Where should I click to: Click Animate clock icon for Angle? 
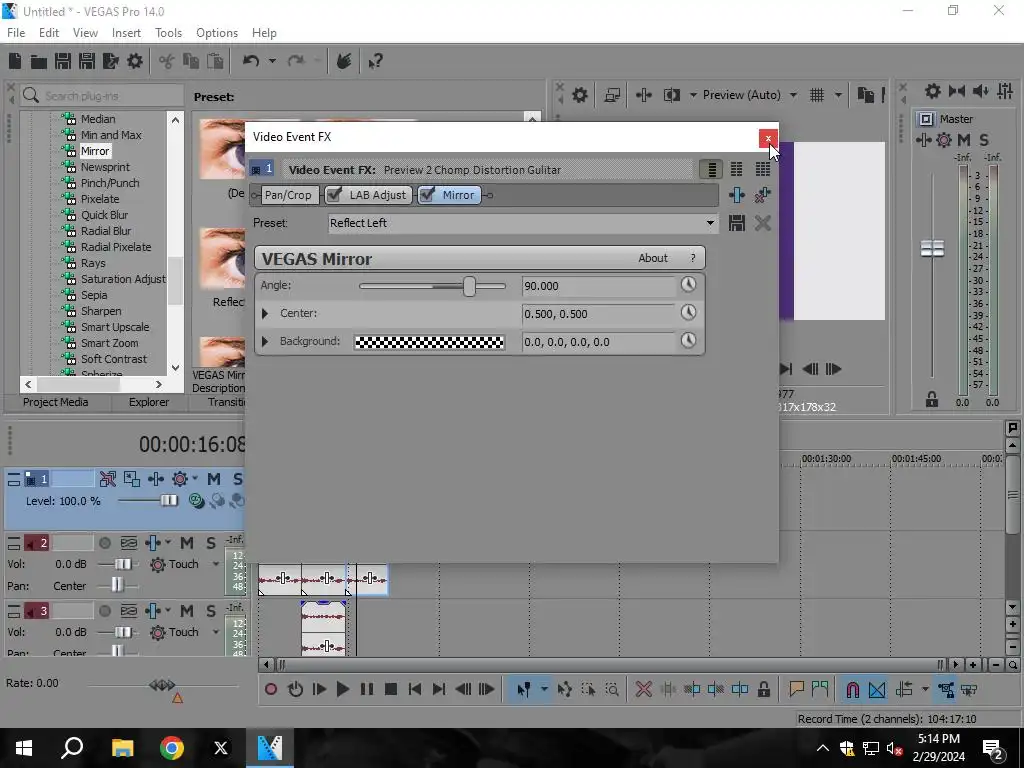click(x=688, y=285)
